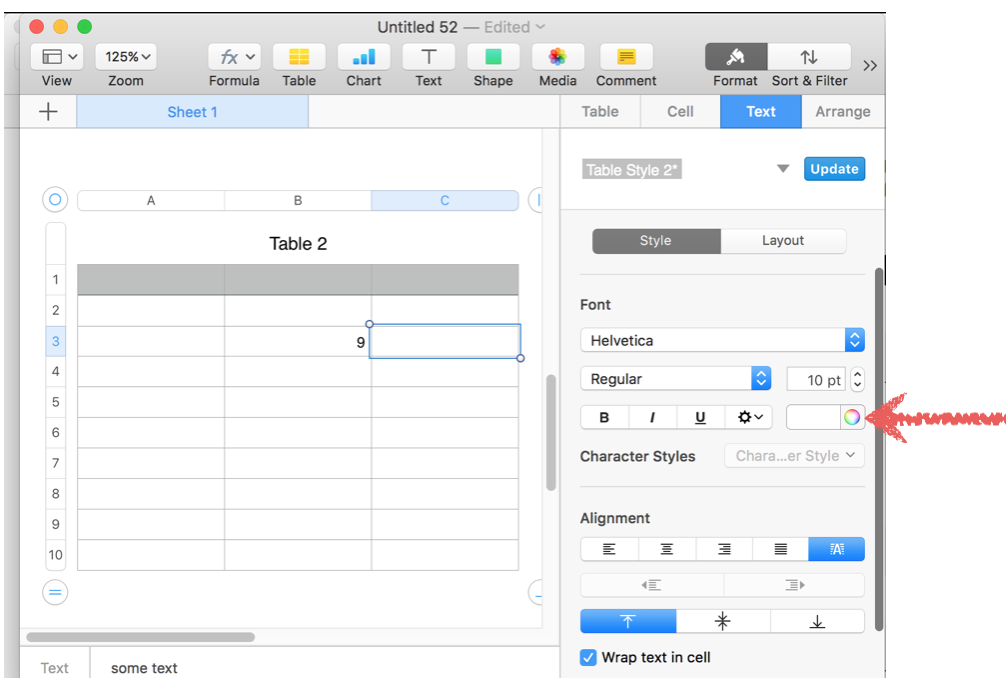Click the Update style button
Image resolution: width=1006 pixels, height=678 pixels.
(x=834, y=169)
